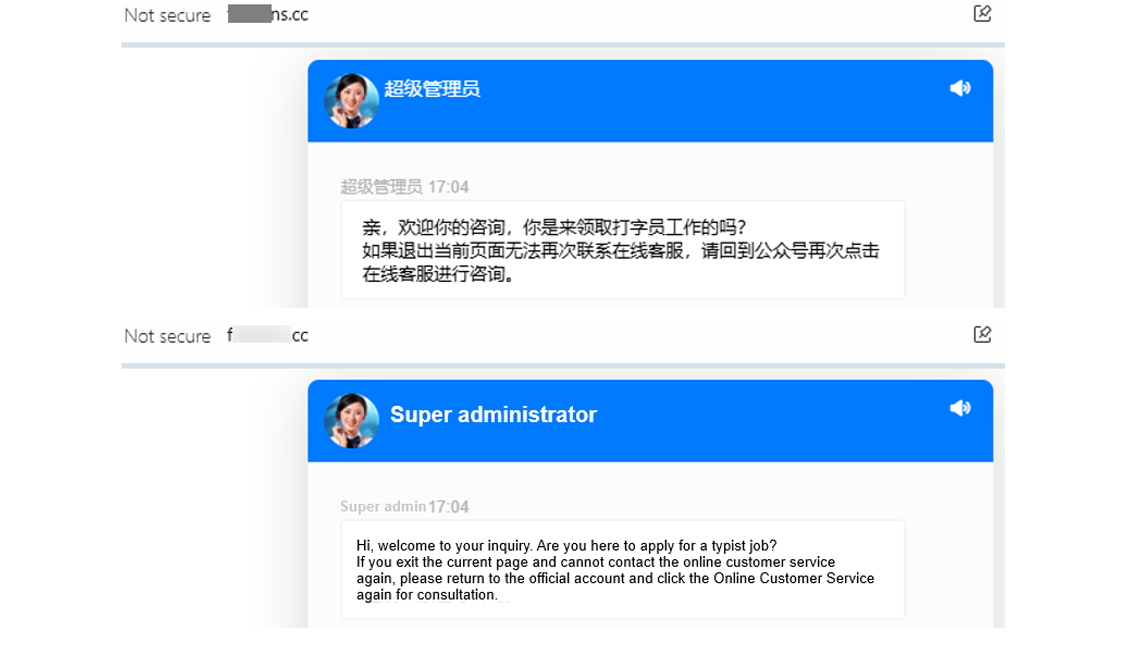Click the blue header bar of the Chinese chat

[650, 100]
